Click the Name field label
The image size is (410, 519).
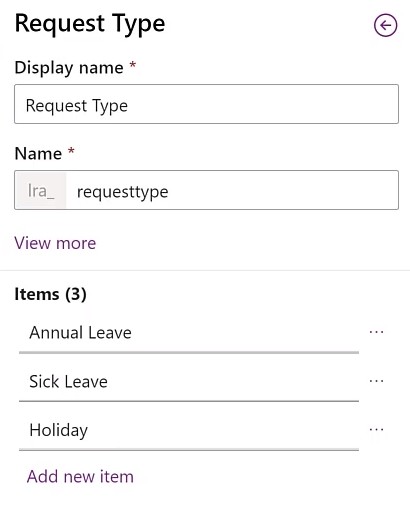(x=38, y=154)
